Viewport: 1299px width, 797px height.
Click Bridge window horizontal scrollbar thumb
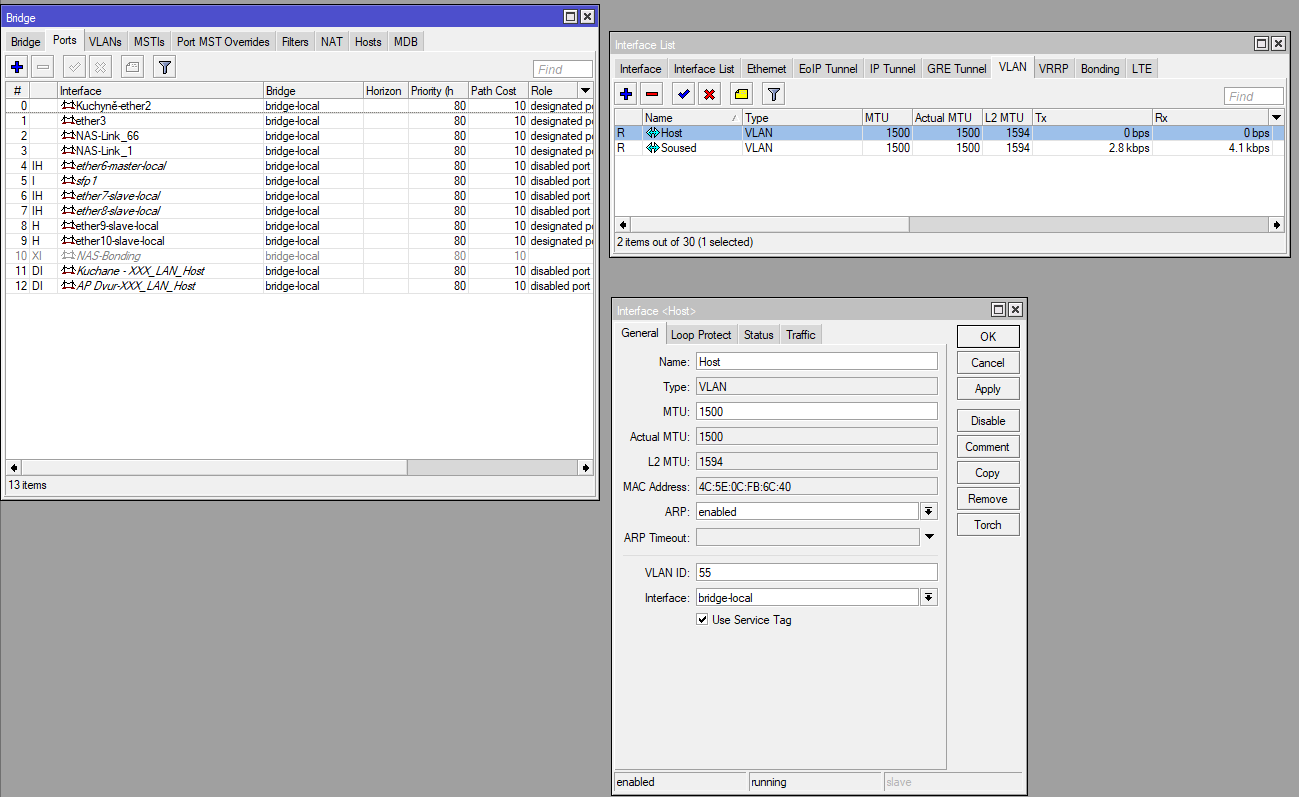coord(214,467)
